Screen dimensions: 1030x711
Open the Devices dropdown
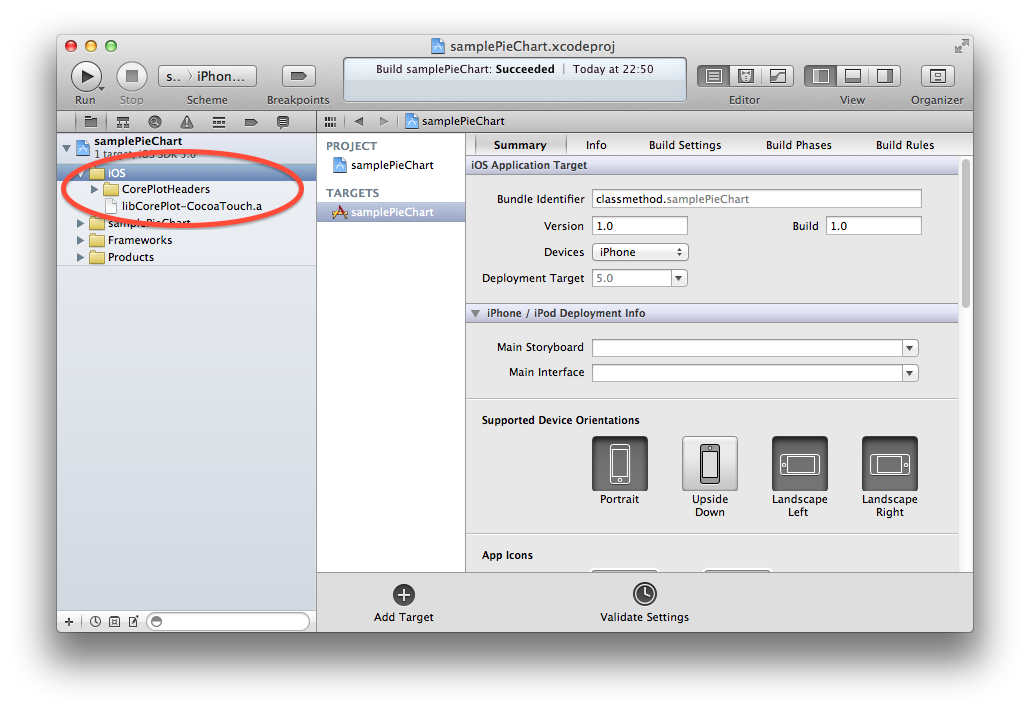point(640,252)
